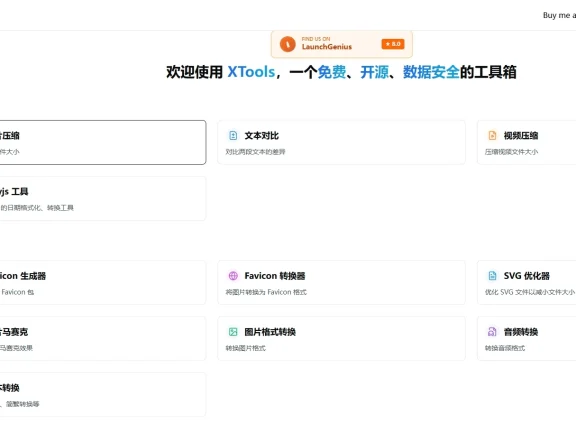Open the js 工具 date formatting card

click(103, 199)
